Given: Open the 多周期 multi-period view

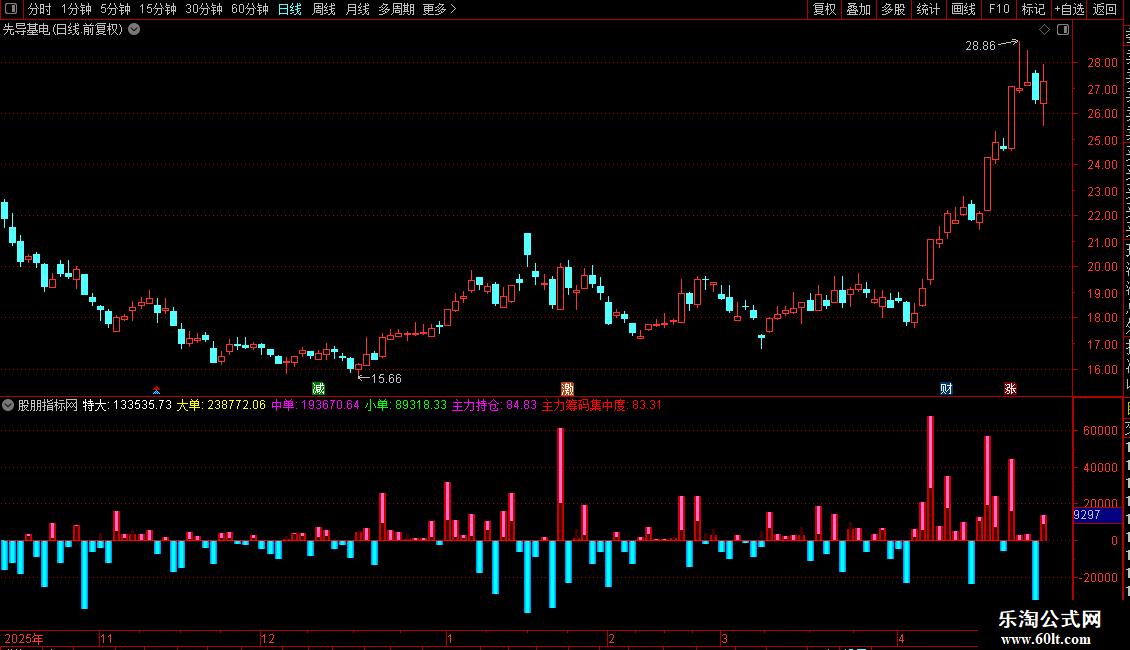Looking at the screenshot, I should (396, 9).
